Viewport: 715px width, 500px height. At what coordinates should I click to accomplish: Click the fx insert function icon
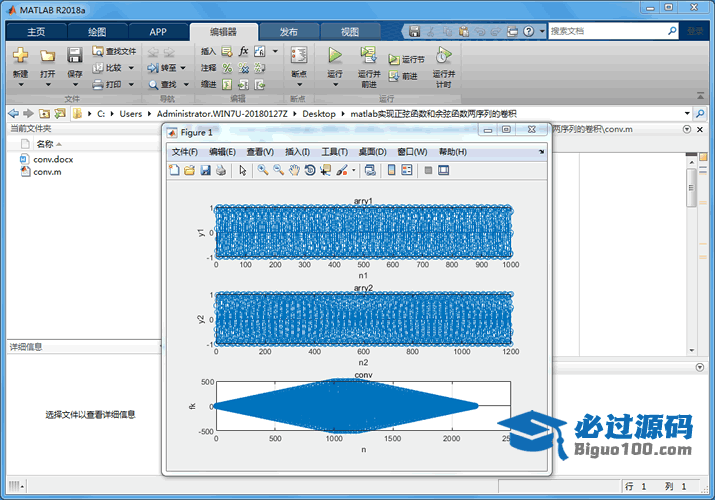[x=244, y=51]
